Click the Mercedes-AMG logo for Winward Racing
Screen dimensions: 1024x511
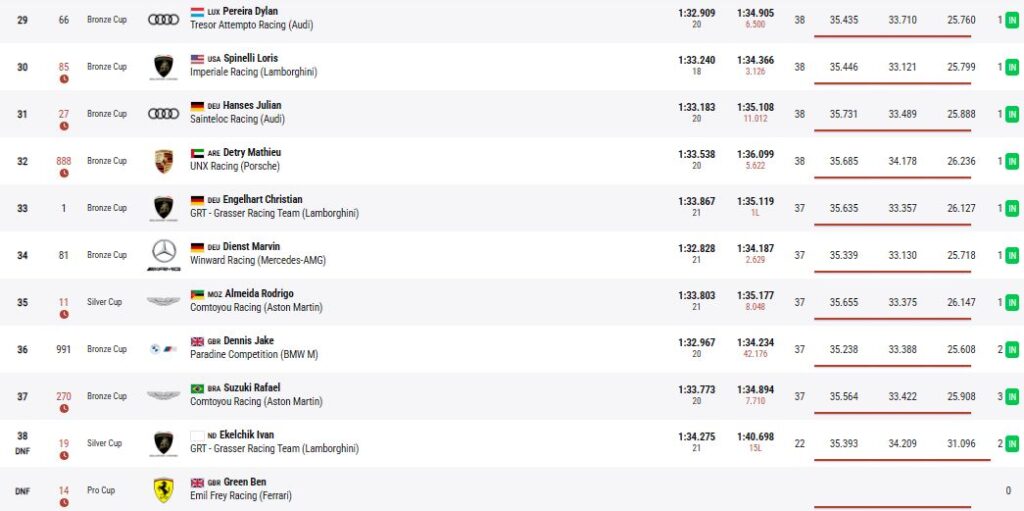click(163, 254)
